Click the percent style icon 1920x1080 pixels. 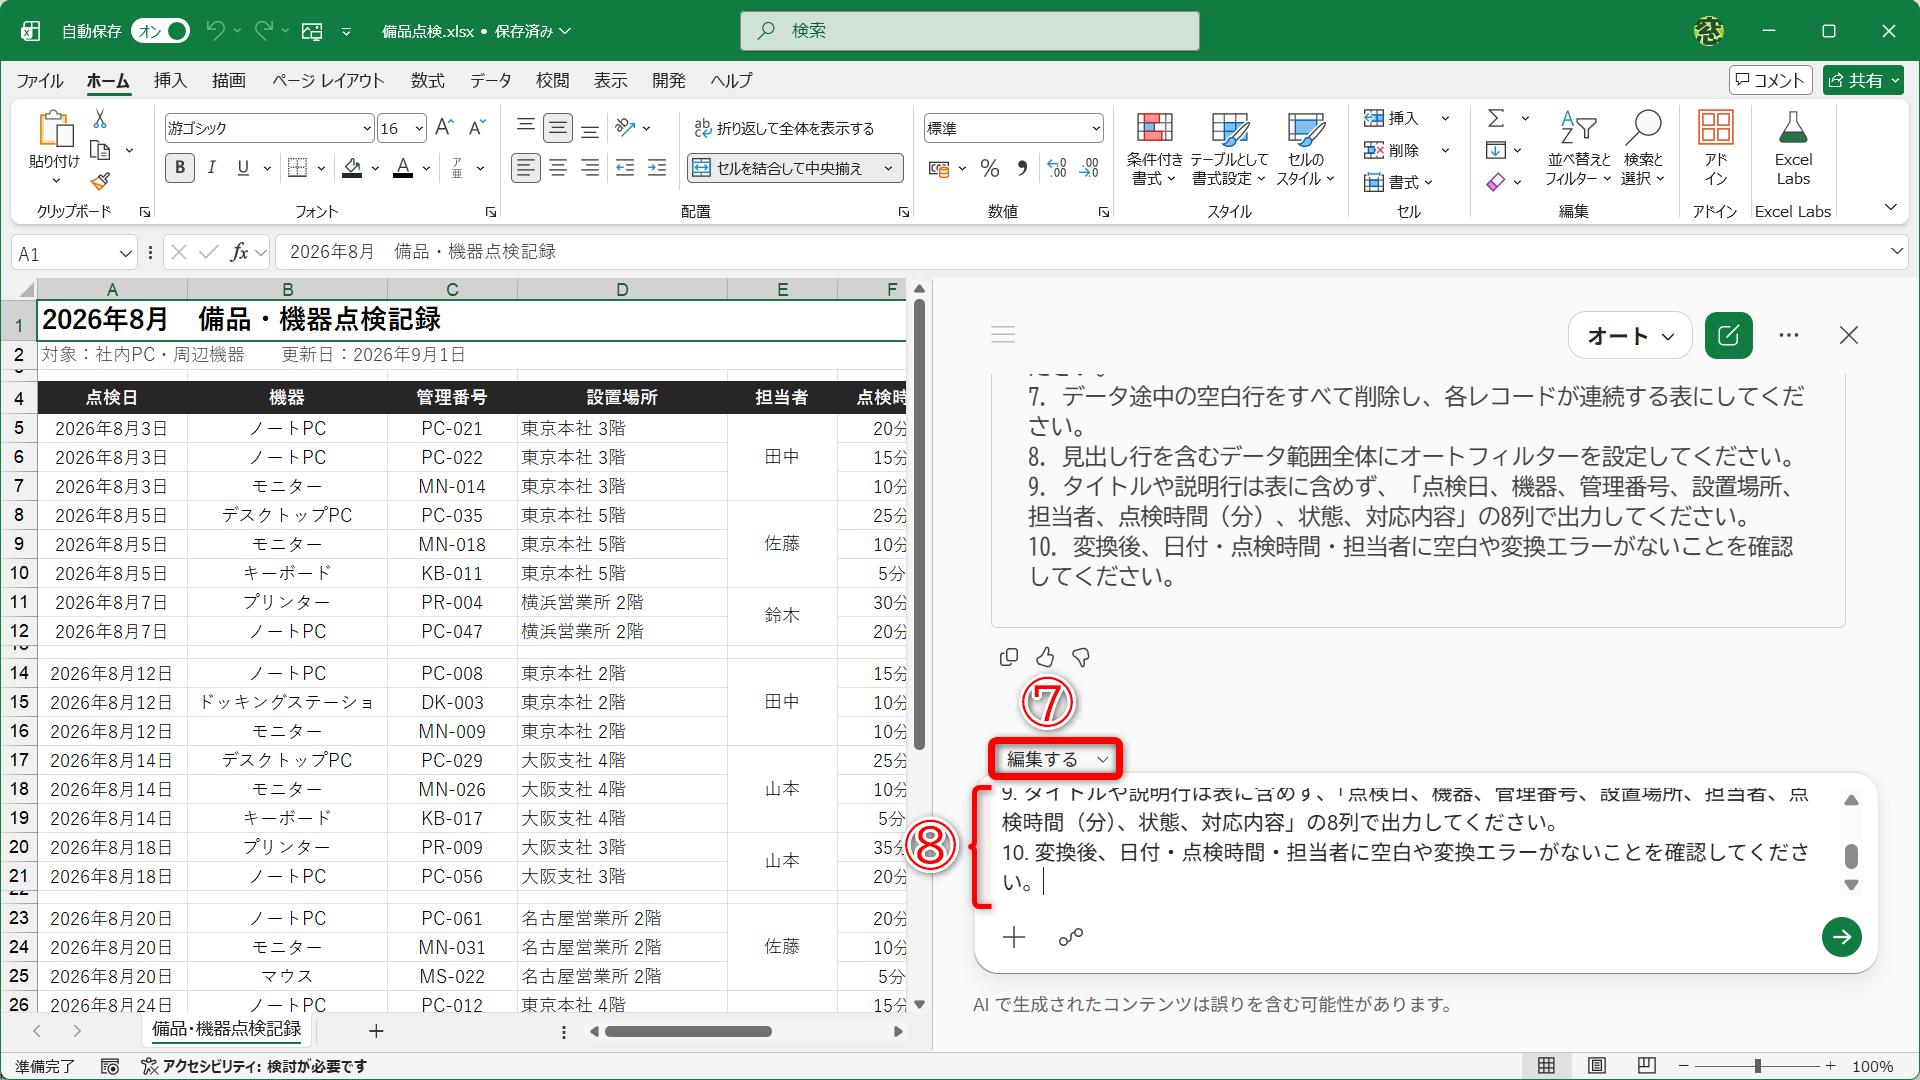click(x=990, y=168)
